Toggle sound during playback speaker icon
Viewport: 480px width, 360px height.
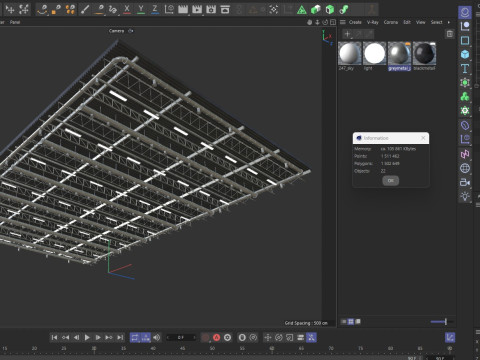[156, 337]
